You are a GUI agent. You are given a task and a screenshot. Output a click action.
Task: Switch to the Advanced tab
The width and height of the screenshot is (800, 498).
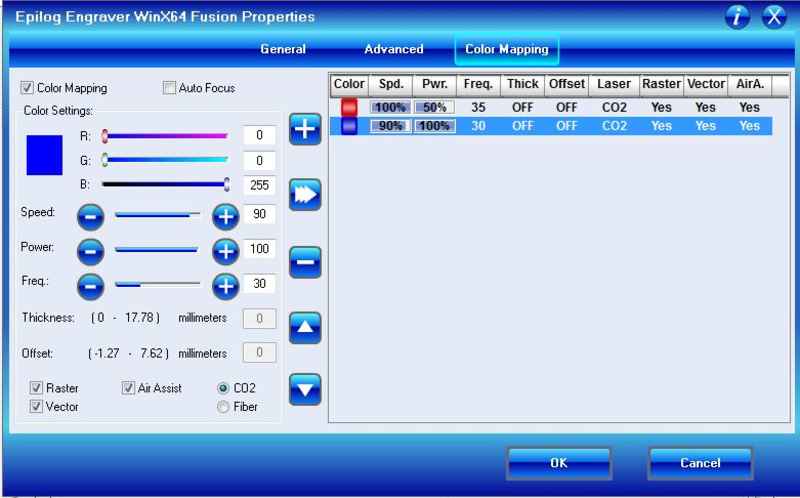tap(393, 49)
